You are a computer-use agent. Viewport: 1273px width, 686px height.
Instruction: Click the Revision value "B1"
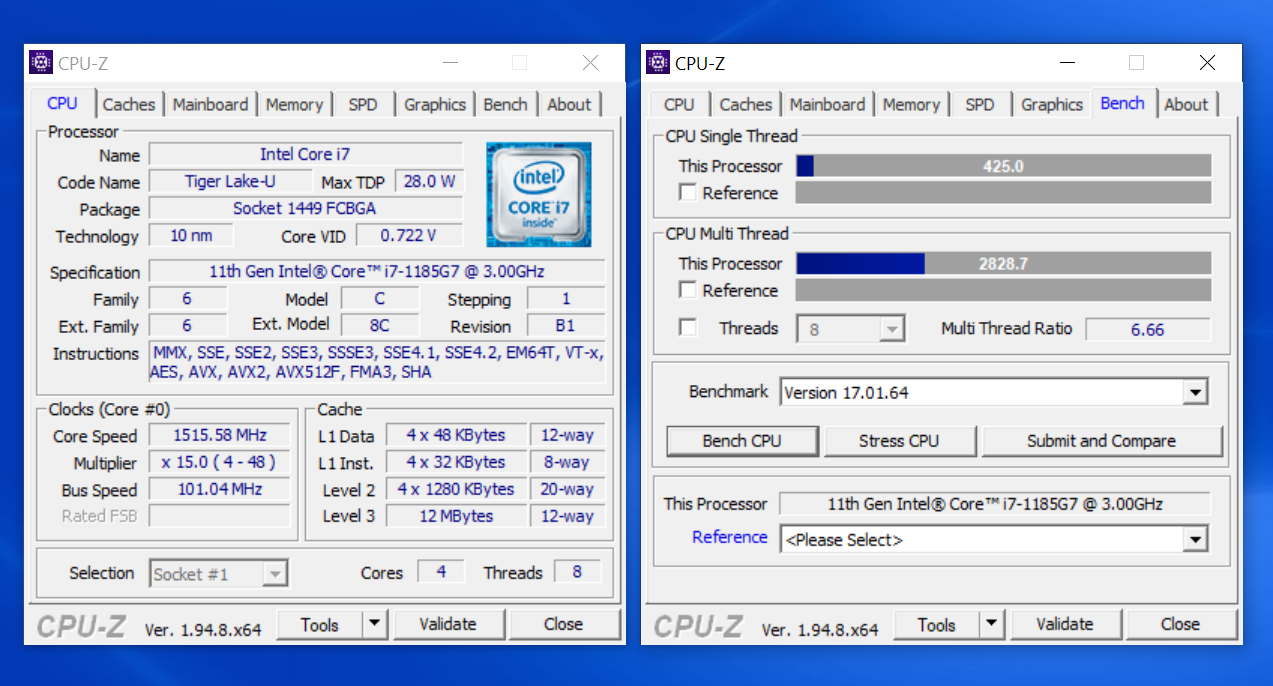coord(566,326)
